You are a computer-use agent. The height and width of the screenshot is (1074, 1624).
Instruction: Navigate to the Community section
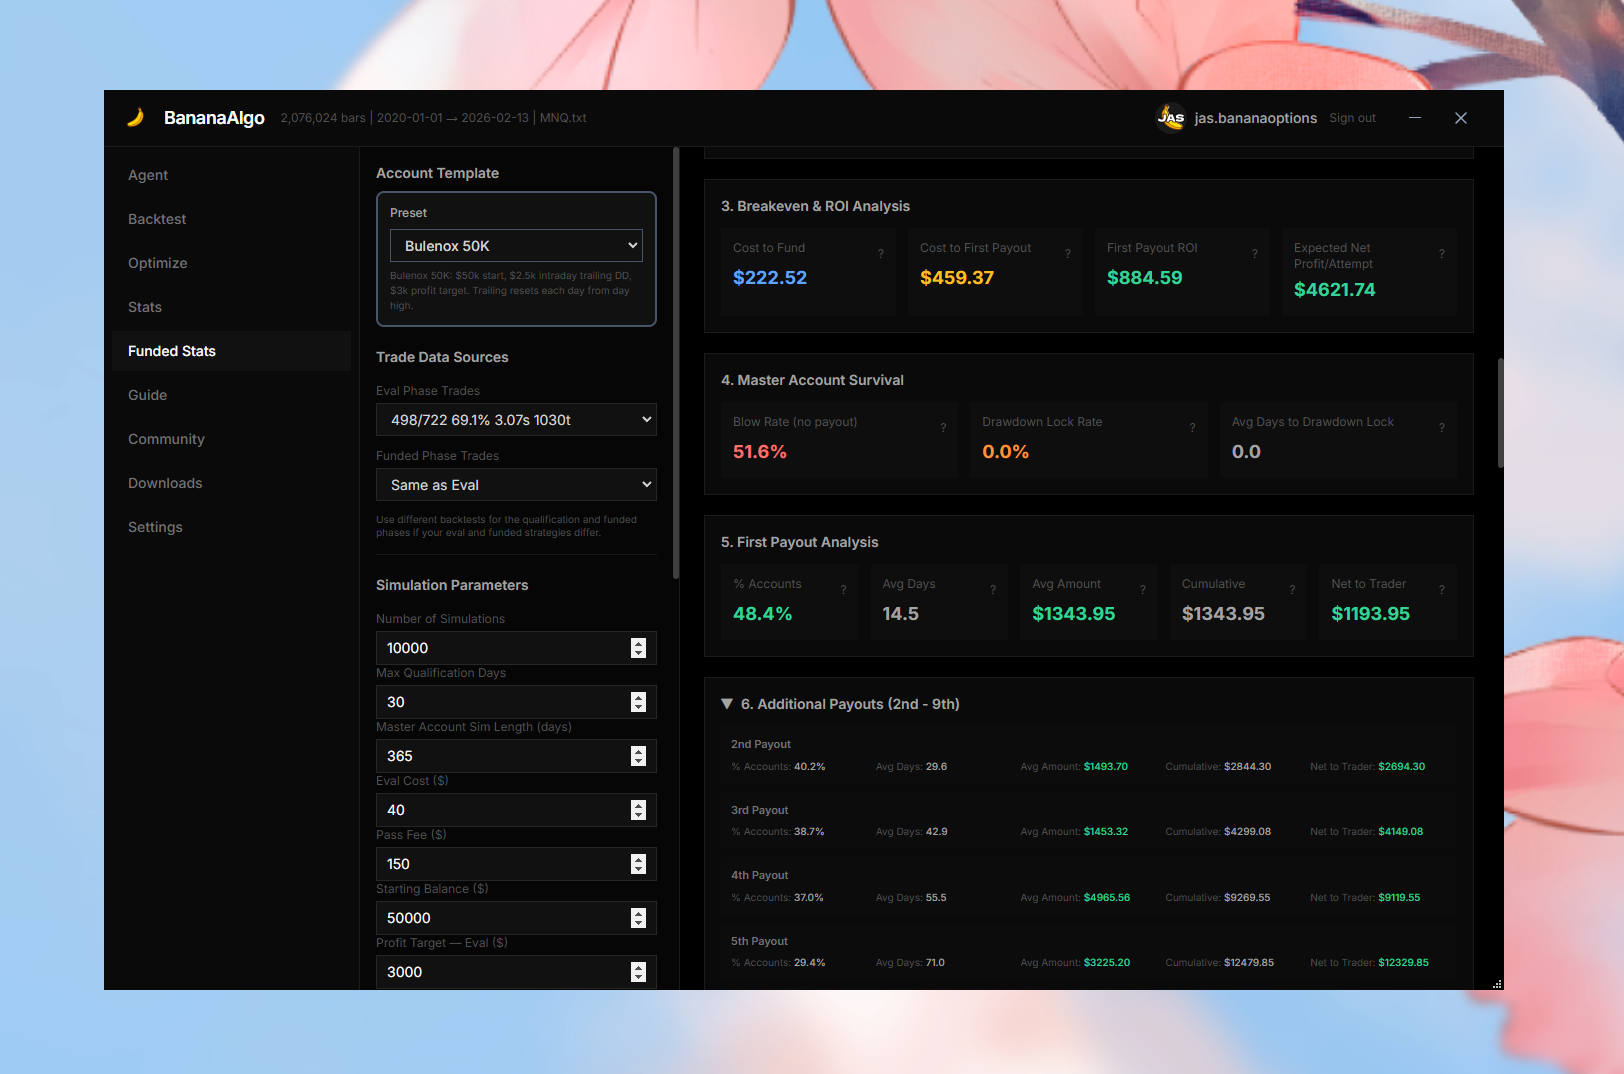(166, 439)
